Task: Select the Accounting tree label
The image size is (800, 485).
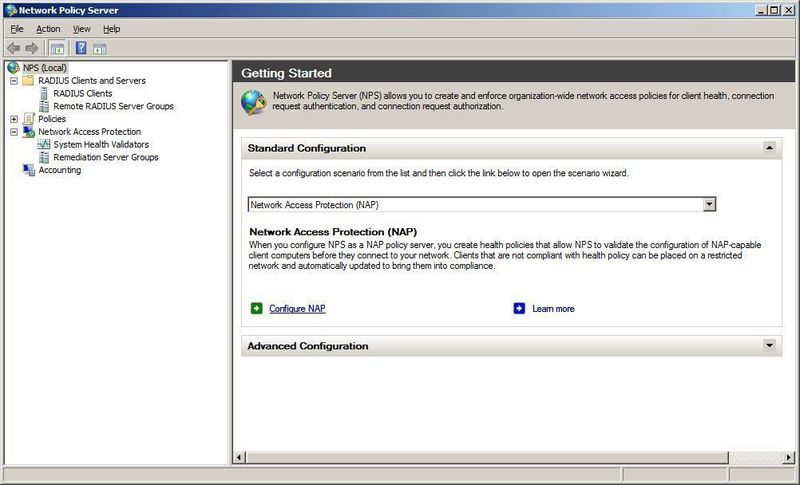Action: point(60,170)
